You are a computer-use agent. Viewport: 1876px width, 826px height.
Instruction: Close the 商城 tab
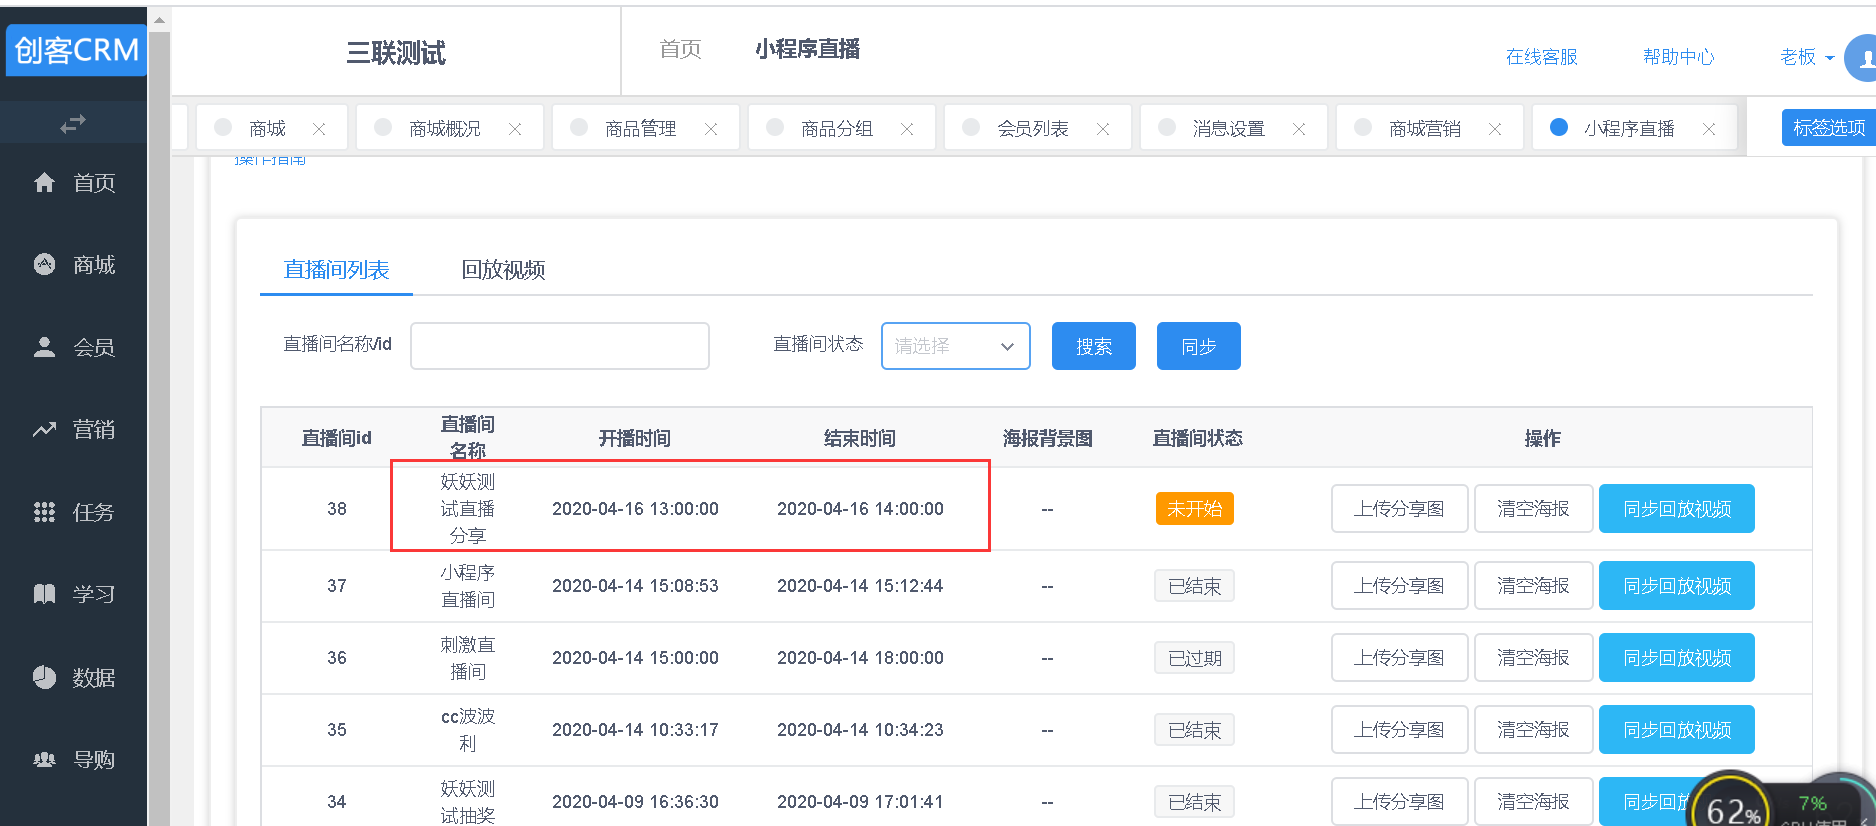tap(319, 129)
